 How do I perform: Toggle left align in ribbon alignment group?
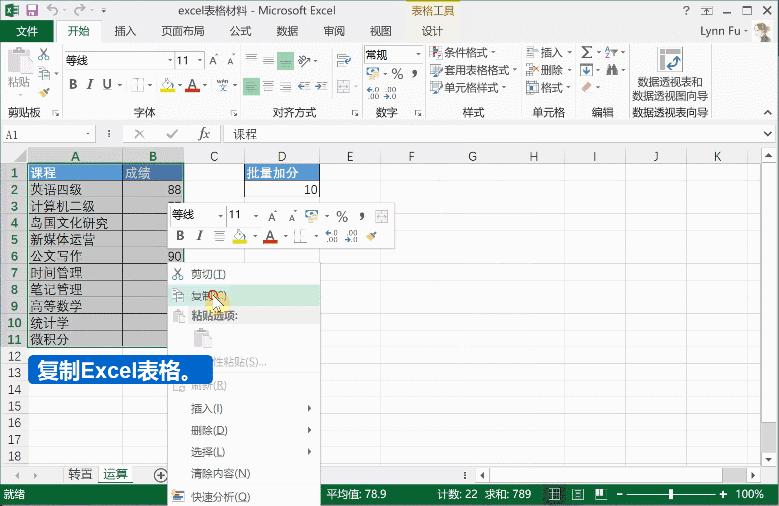(x=251, y=86)
